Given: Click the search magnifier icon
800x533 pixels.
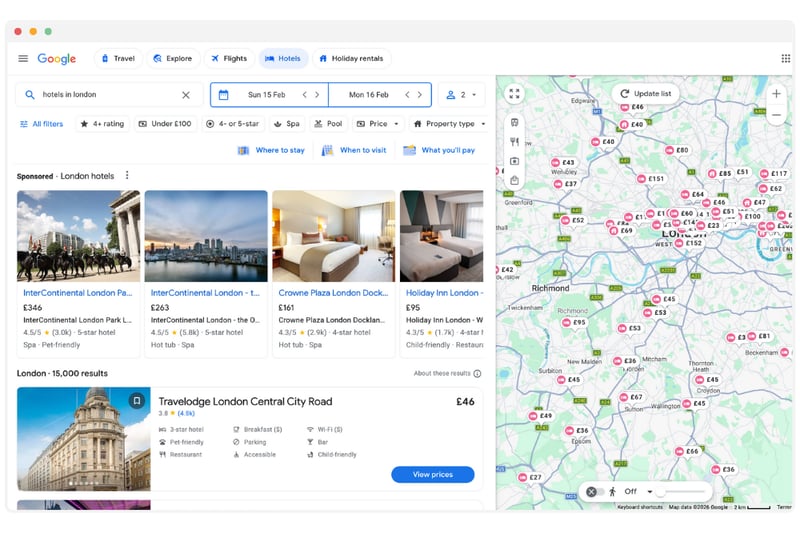Looking at the screenshot, I should [x=30, y=95].
